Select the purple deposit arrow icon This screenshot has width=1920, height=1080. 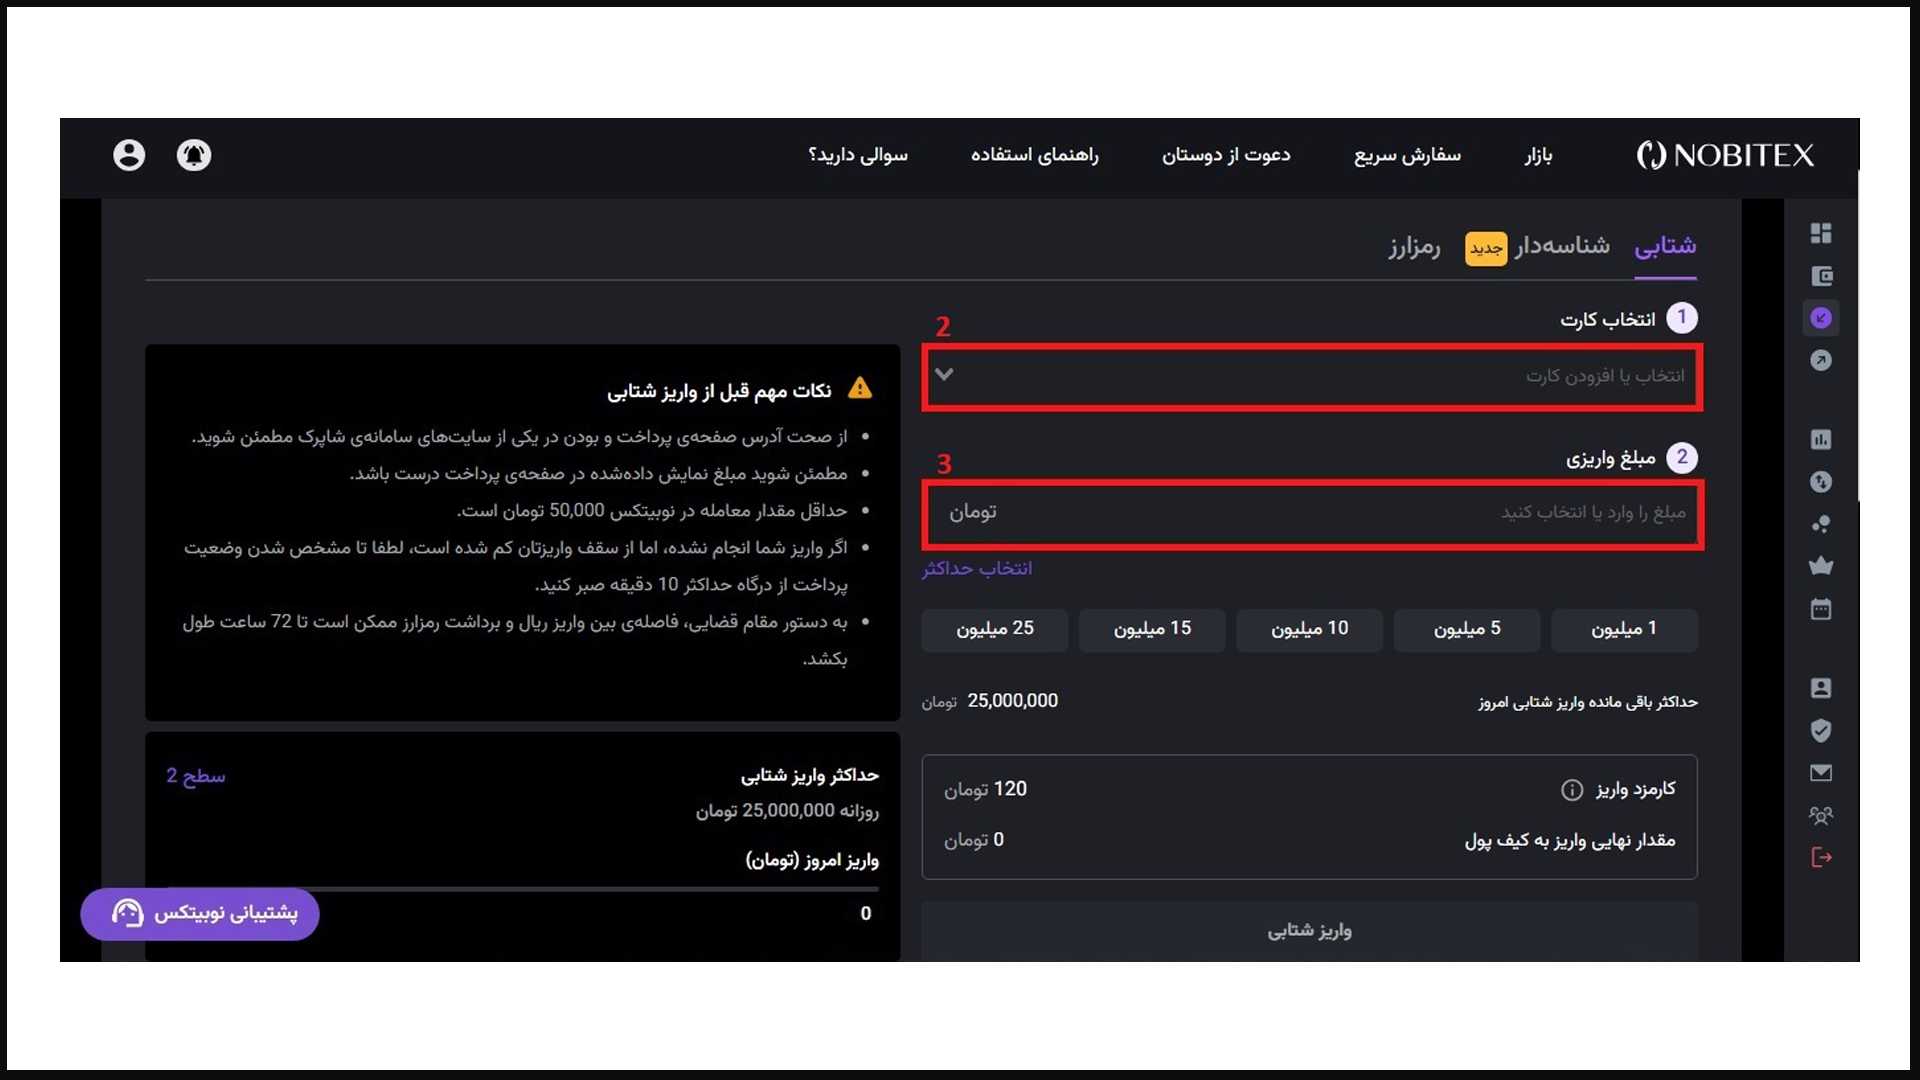[1821, 318]
